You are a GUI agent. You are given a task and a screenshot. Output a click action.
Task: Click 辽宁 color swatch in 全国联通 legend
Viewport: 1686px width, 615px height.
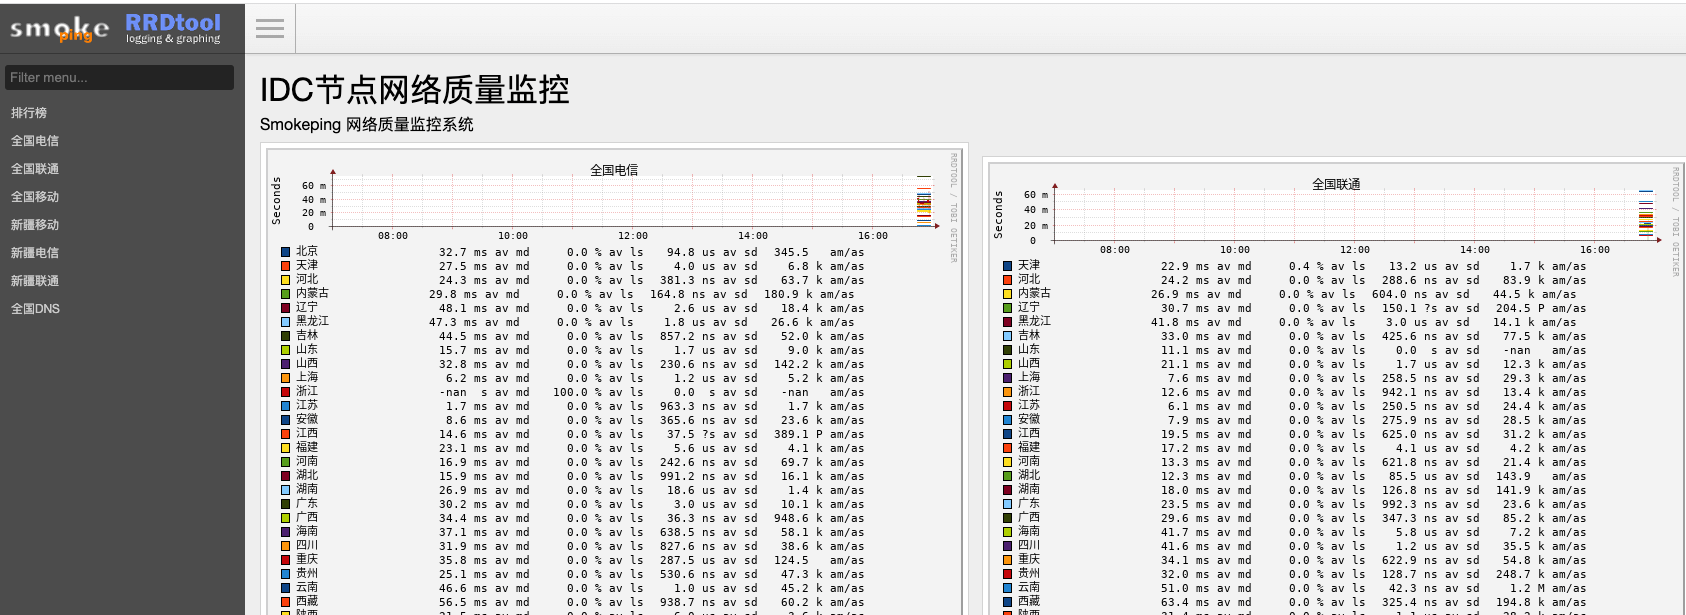(x=1008, y=308)
